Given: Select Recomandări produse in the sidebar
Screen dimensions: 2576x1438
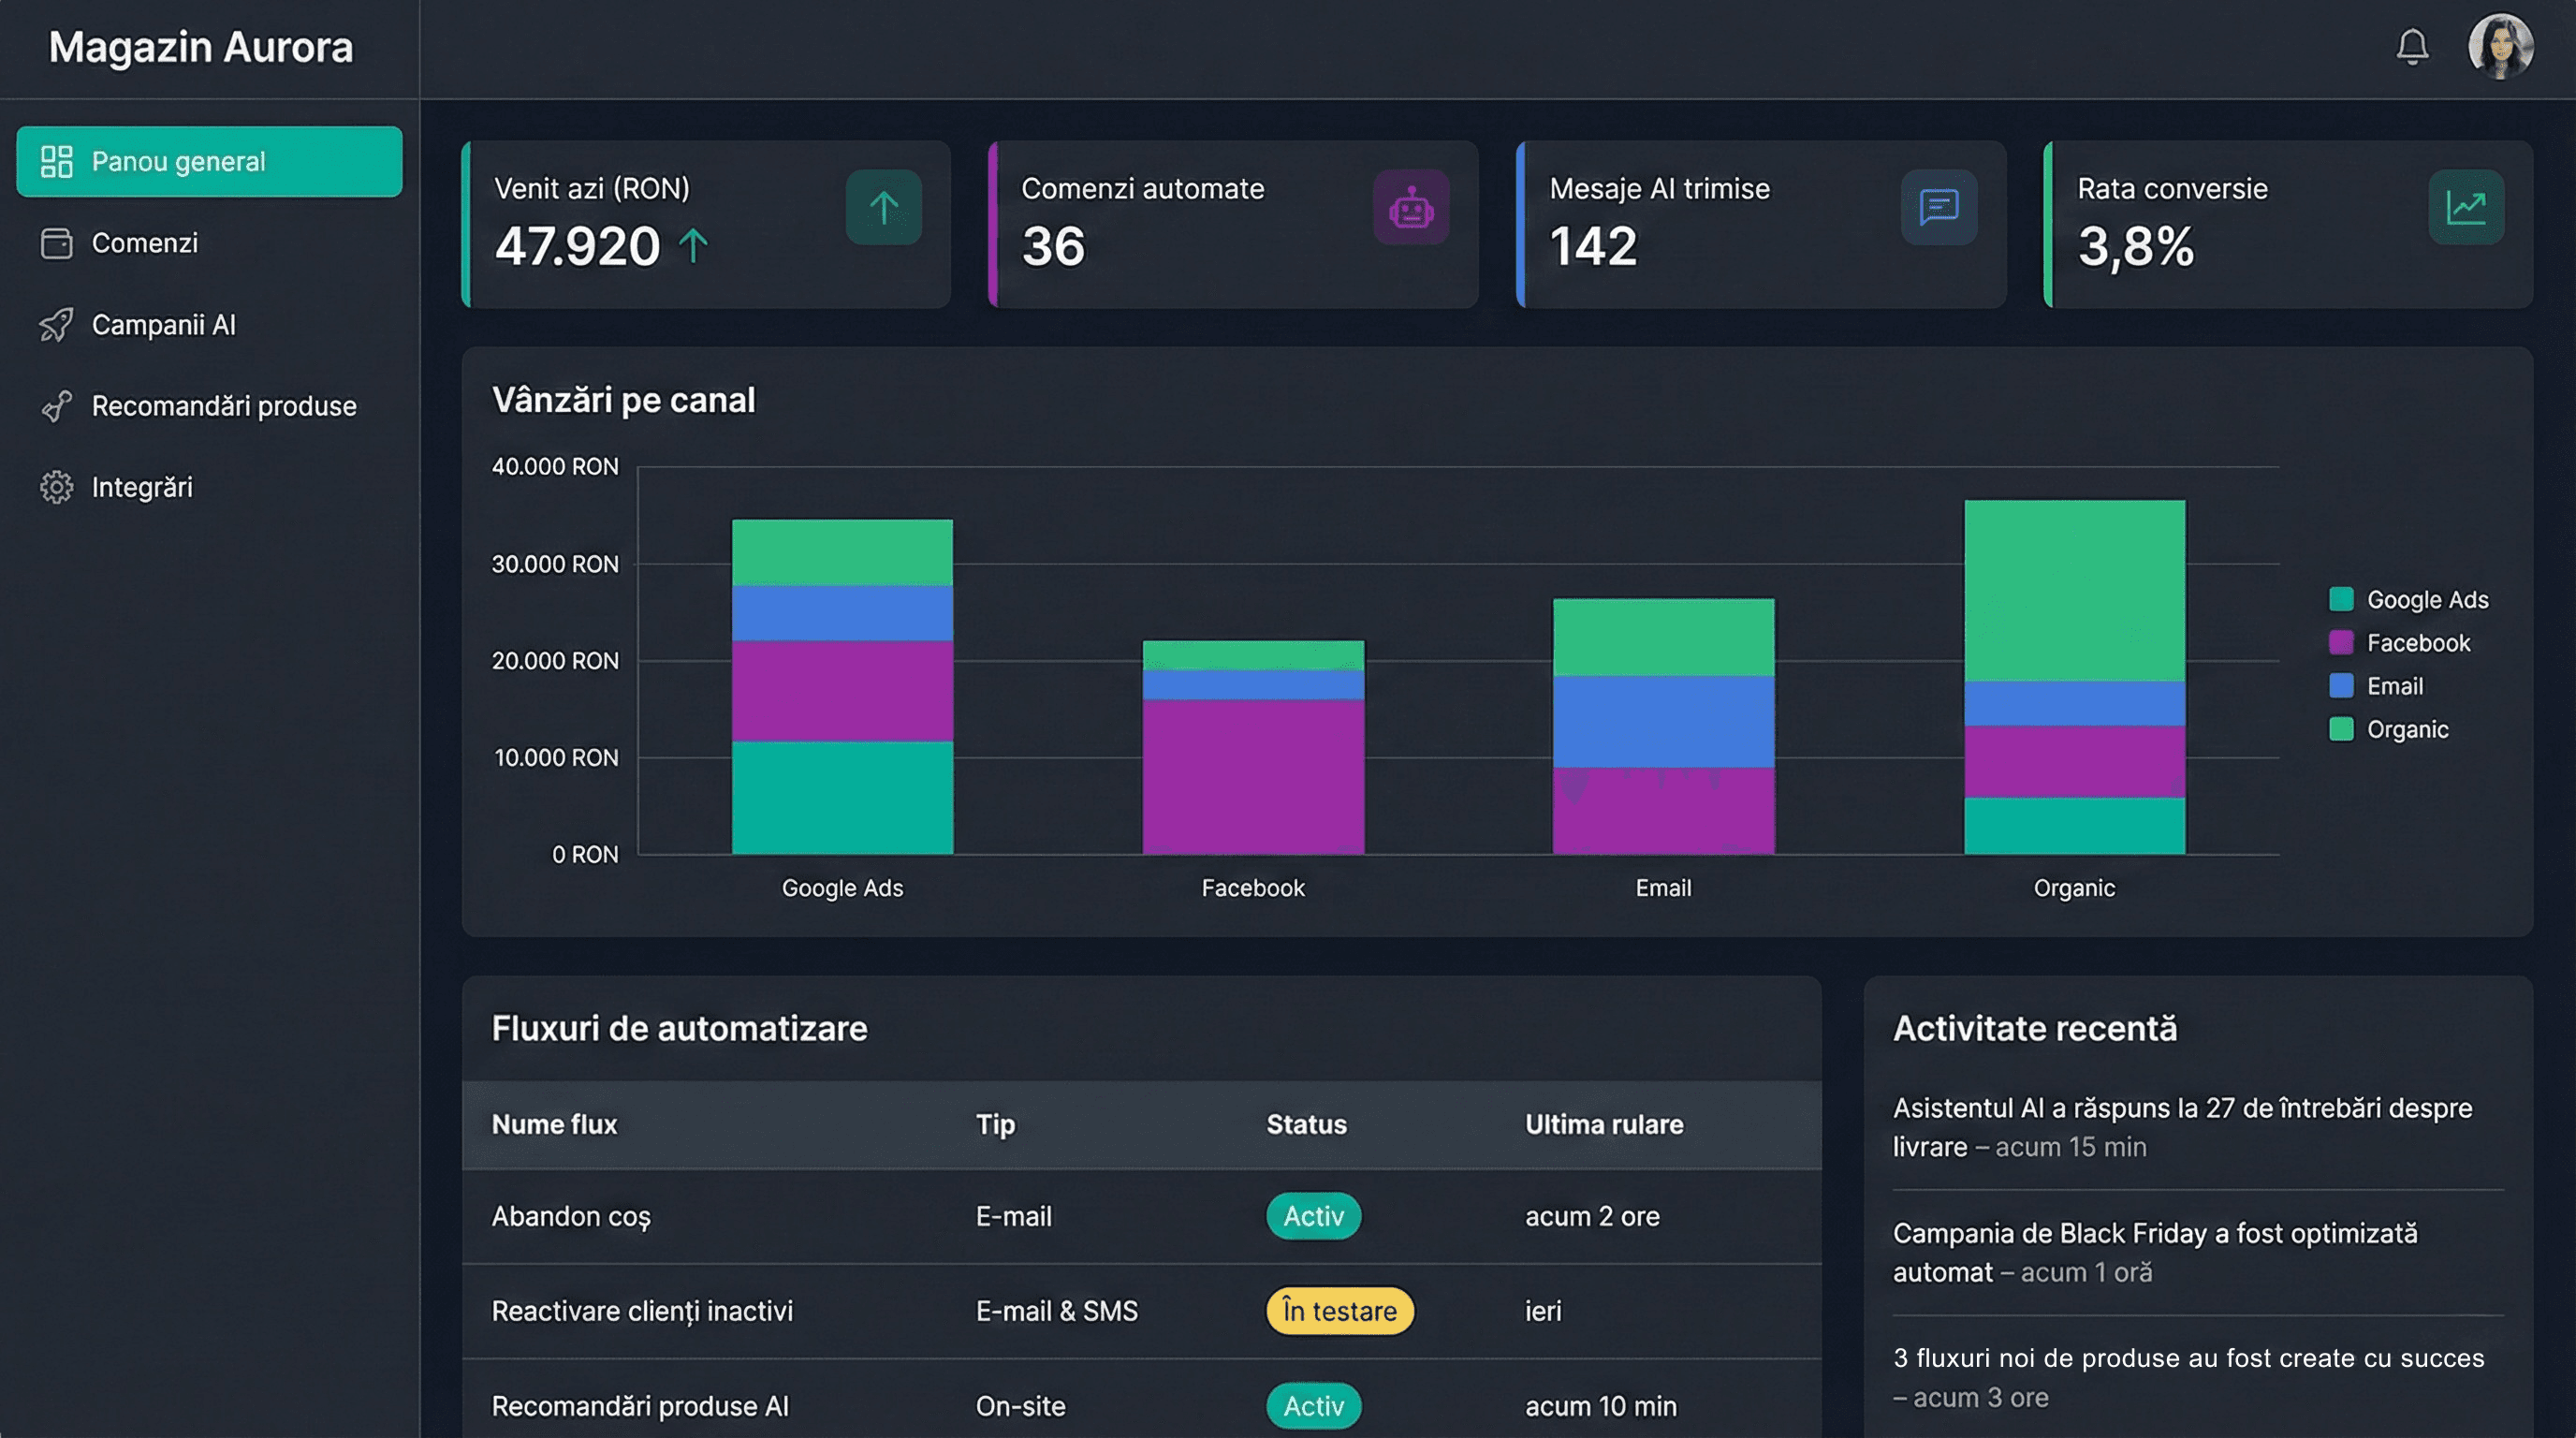Looking at the screenshot, I should point(224,406).
